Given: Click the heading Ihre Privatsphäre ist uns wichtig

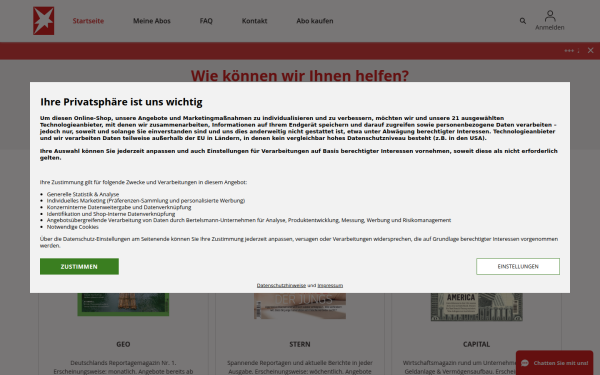Looking at the screenshot, I should point(121,102).
